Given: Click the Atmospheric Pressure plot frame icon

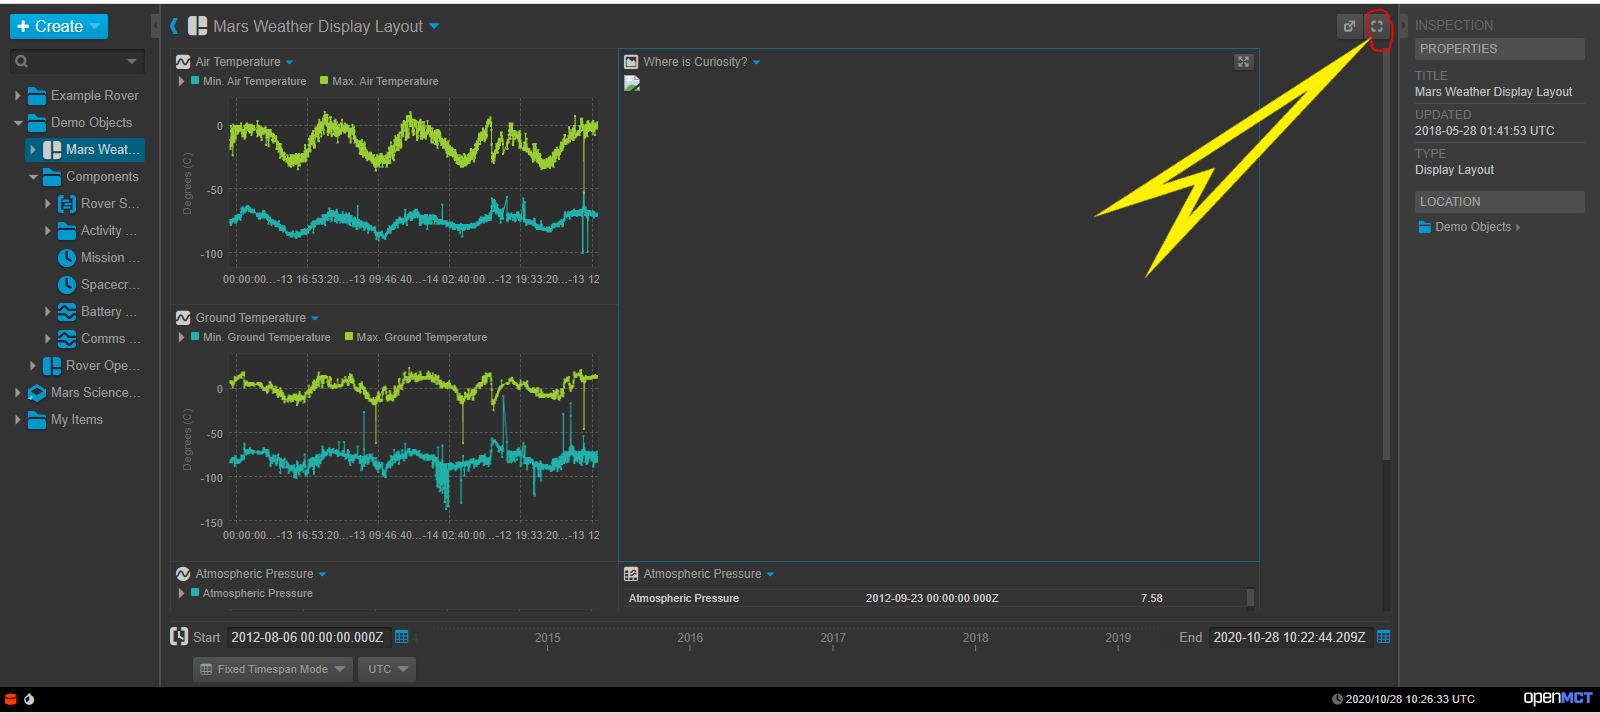Looking at the screenshot, I should coord(183,574).
